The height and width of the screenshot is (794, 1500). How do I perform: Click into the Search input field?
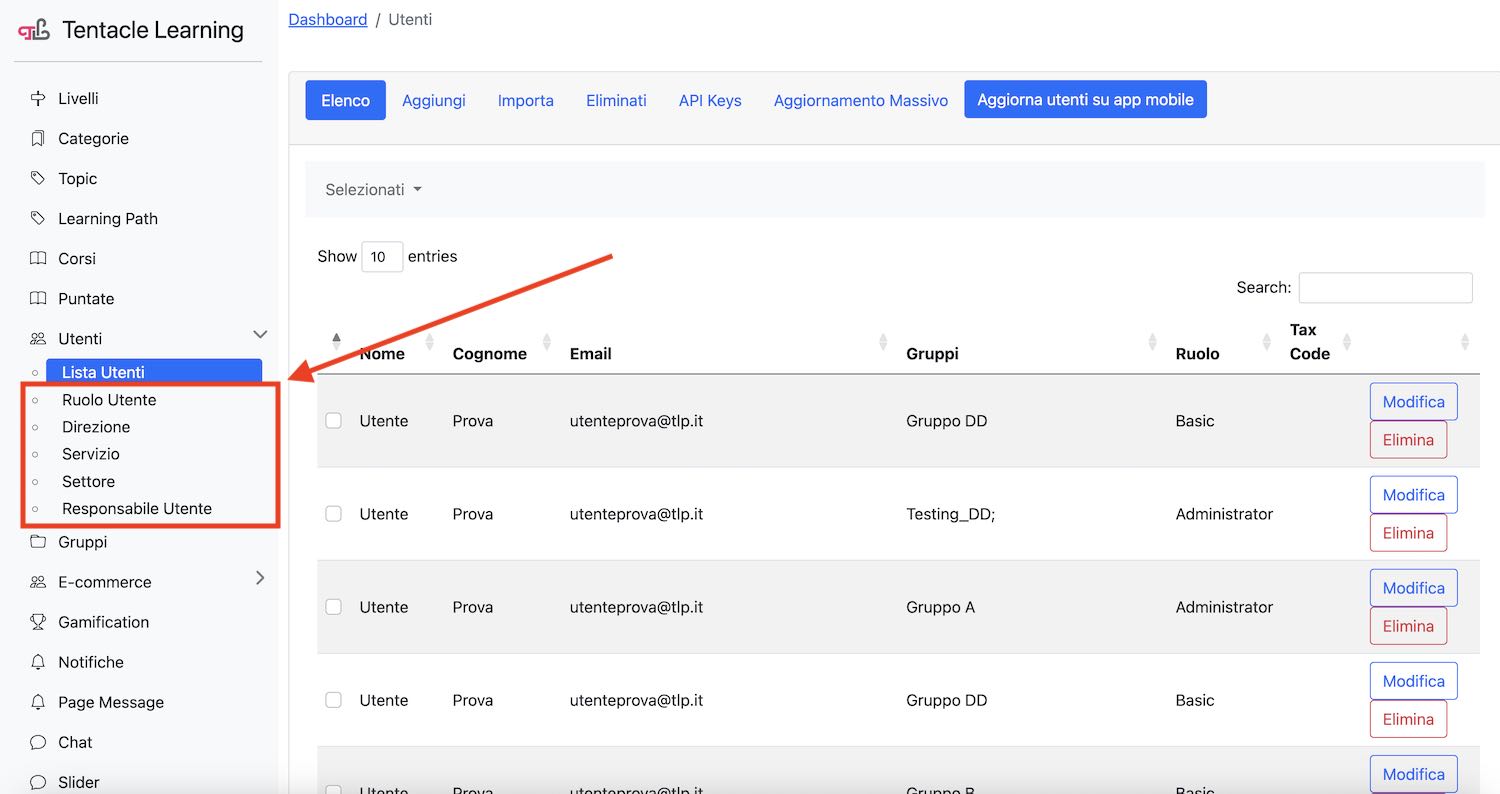click(1385, 288)
